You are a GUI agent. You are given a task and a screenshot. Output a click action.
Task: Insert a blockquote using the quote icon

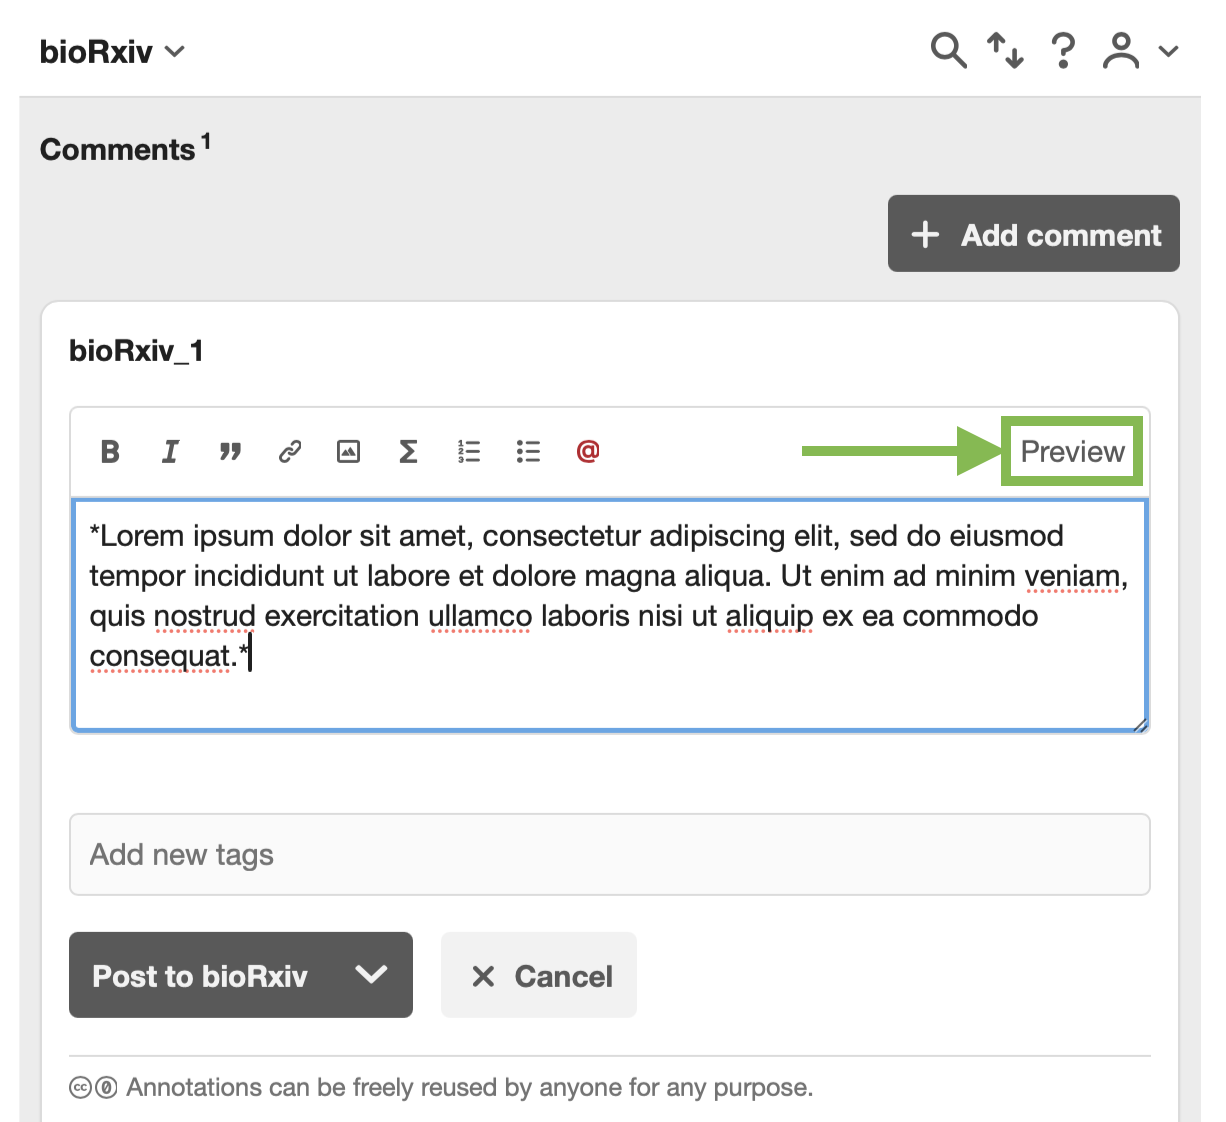[x=230, y=452]
